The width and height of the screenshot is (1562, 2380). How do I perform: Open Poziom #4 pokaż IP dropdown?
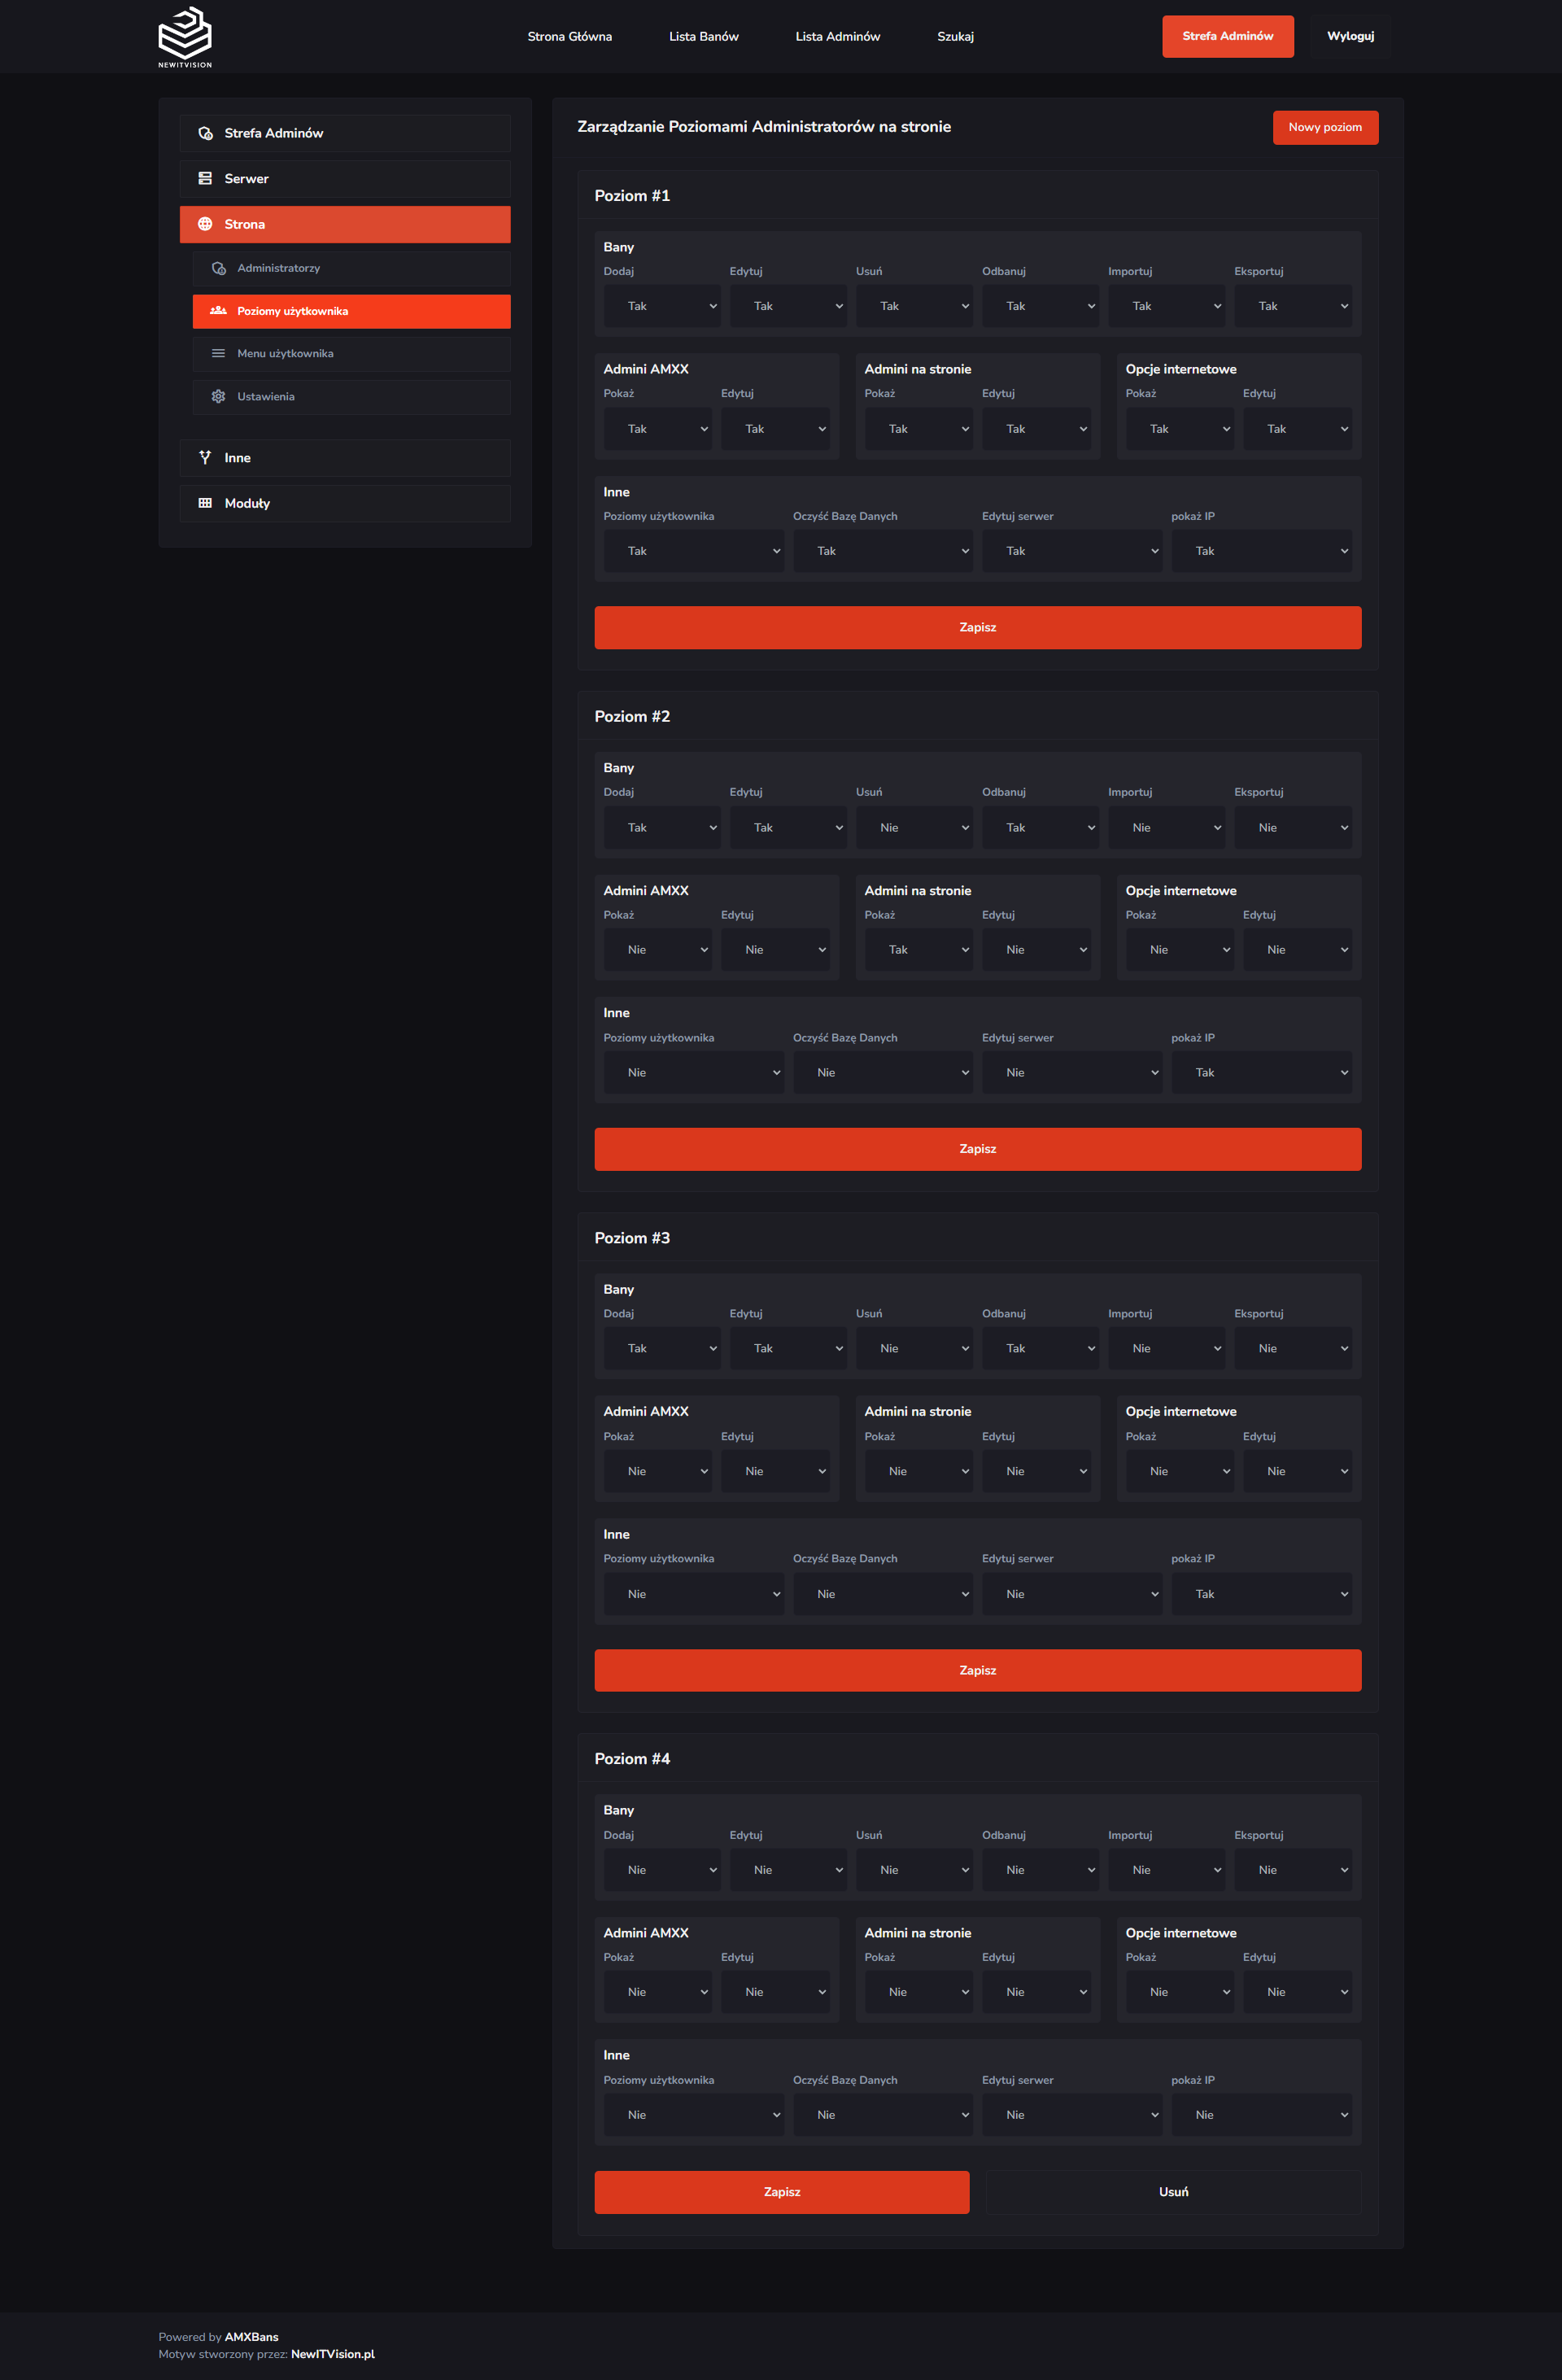[x=1262, y=2115]
